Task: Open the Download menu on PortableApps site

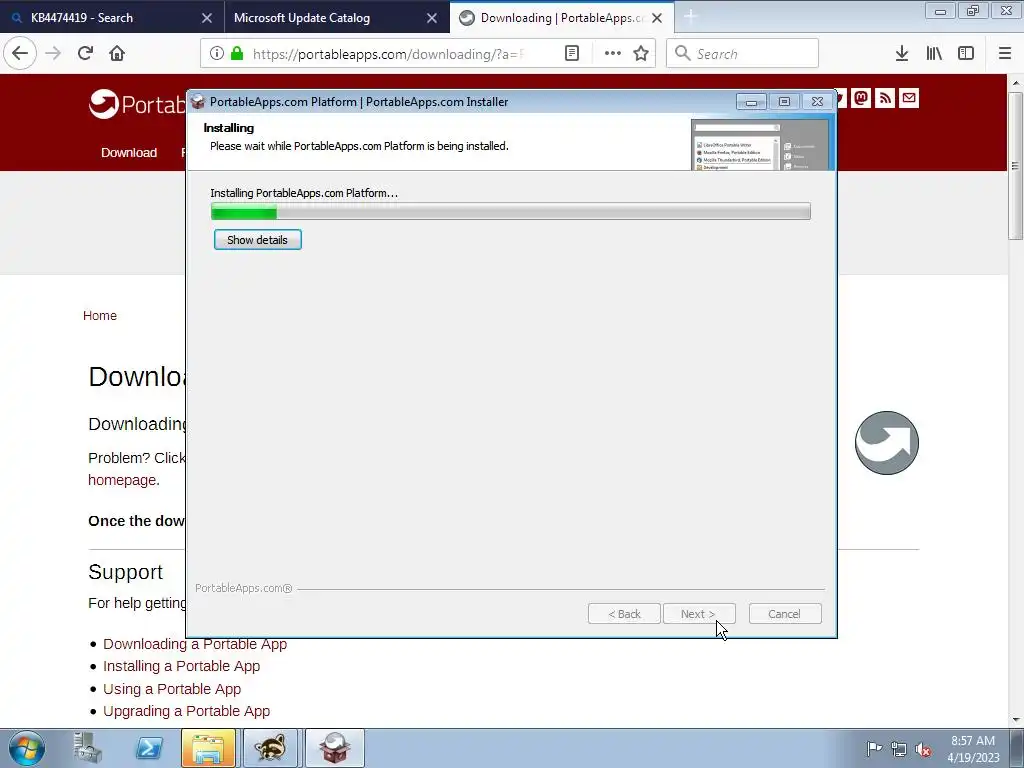Action: coord(129,152)
